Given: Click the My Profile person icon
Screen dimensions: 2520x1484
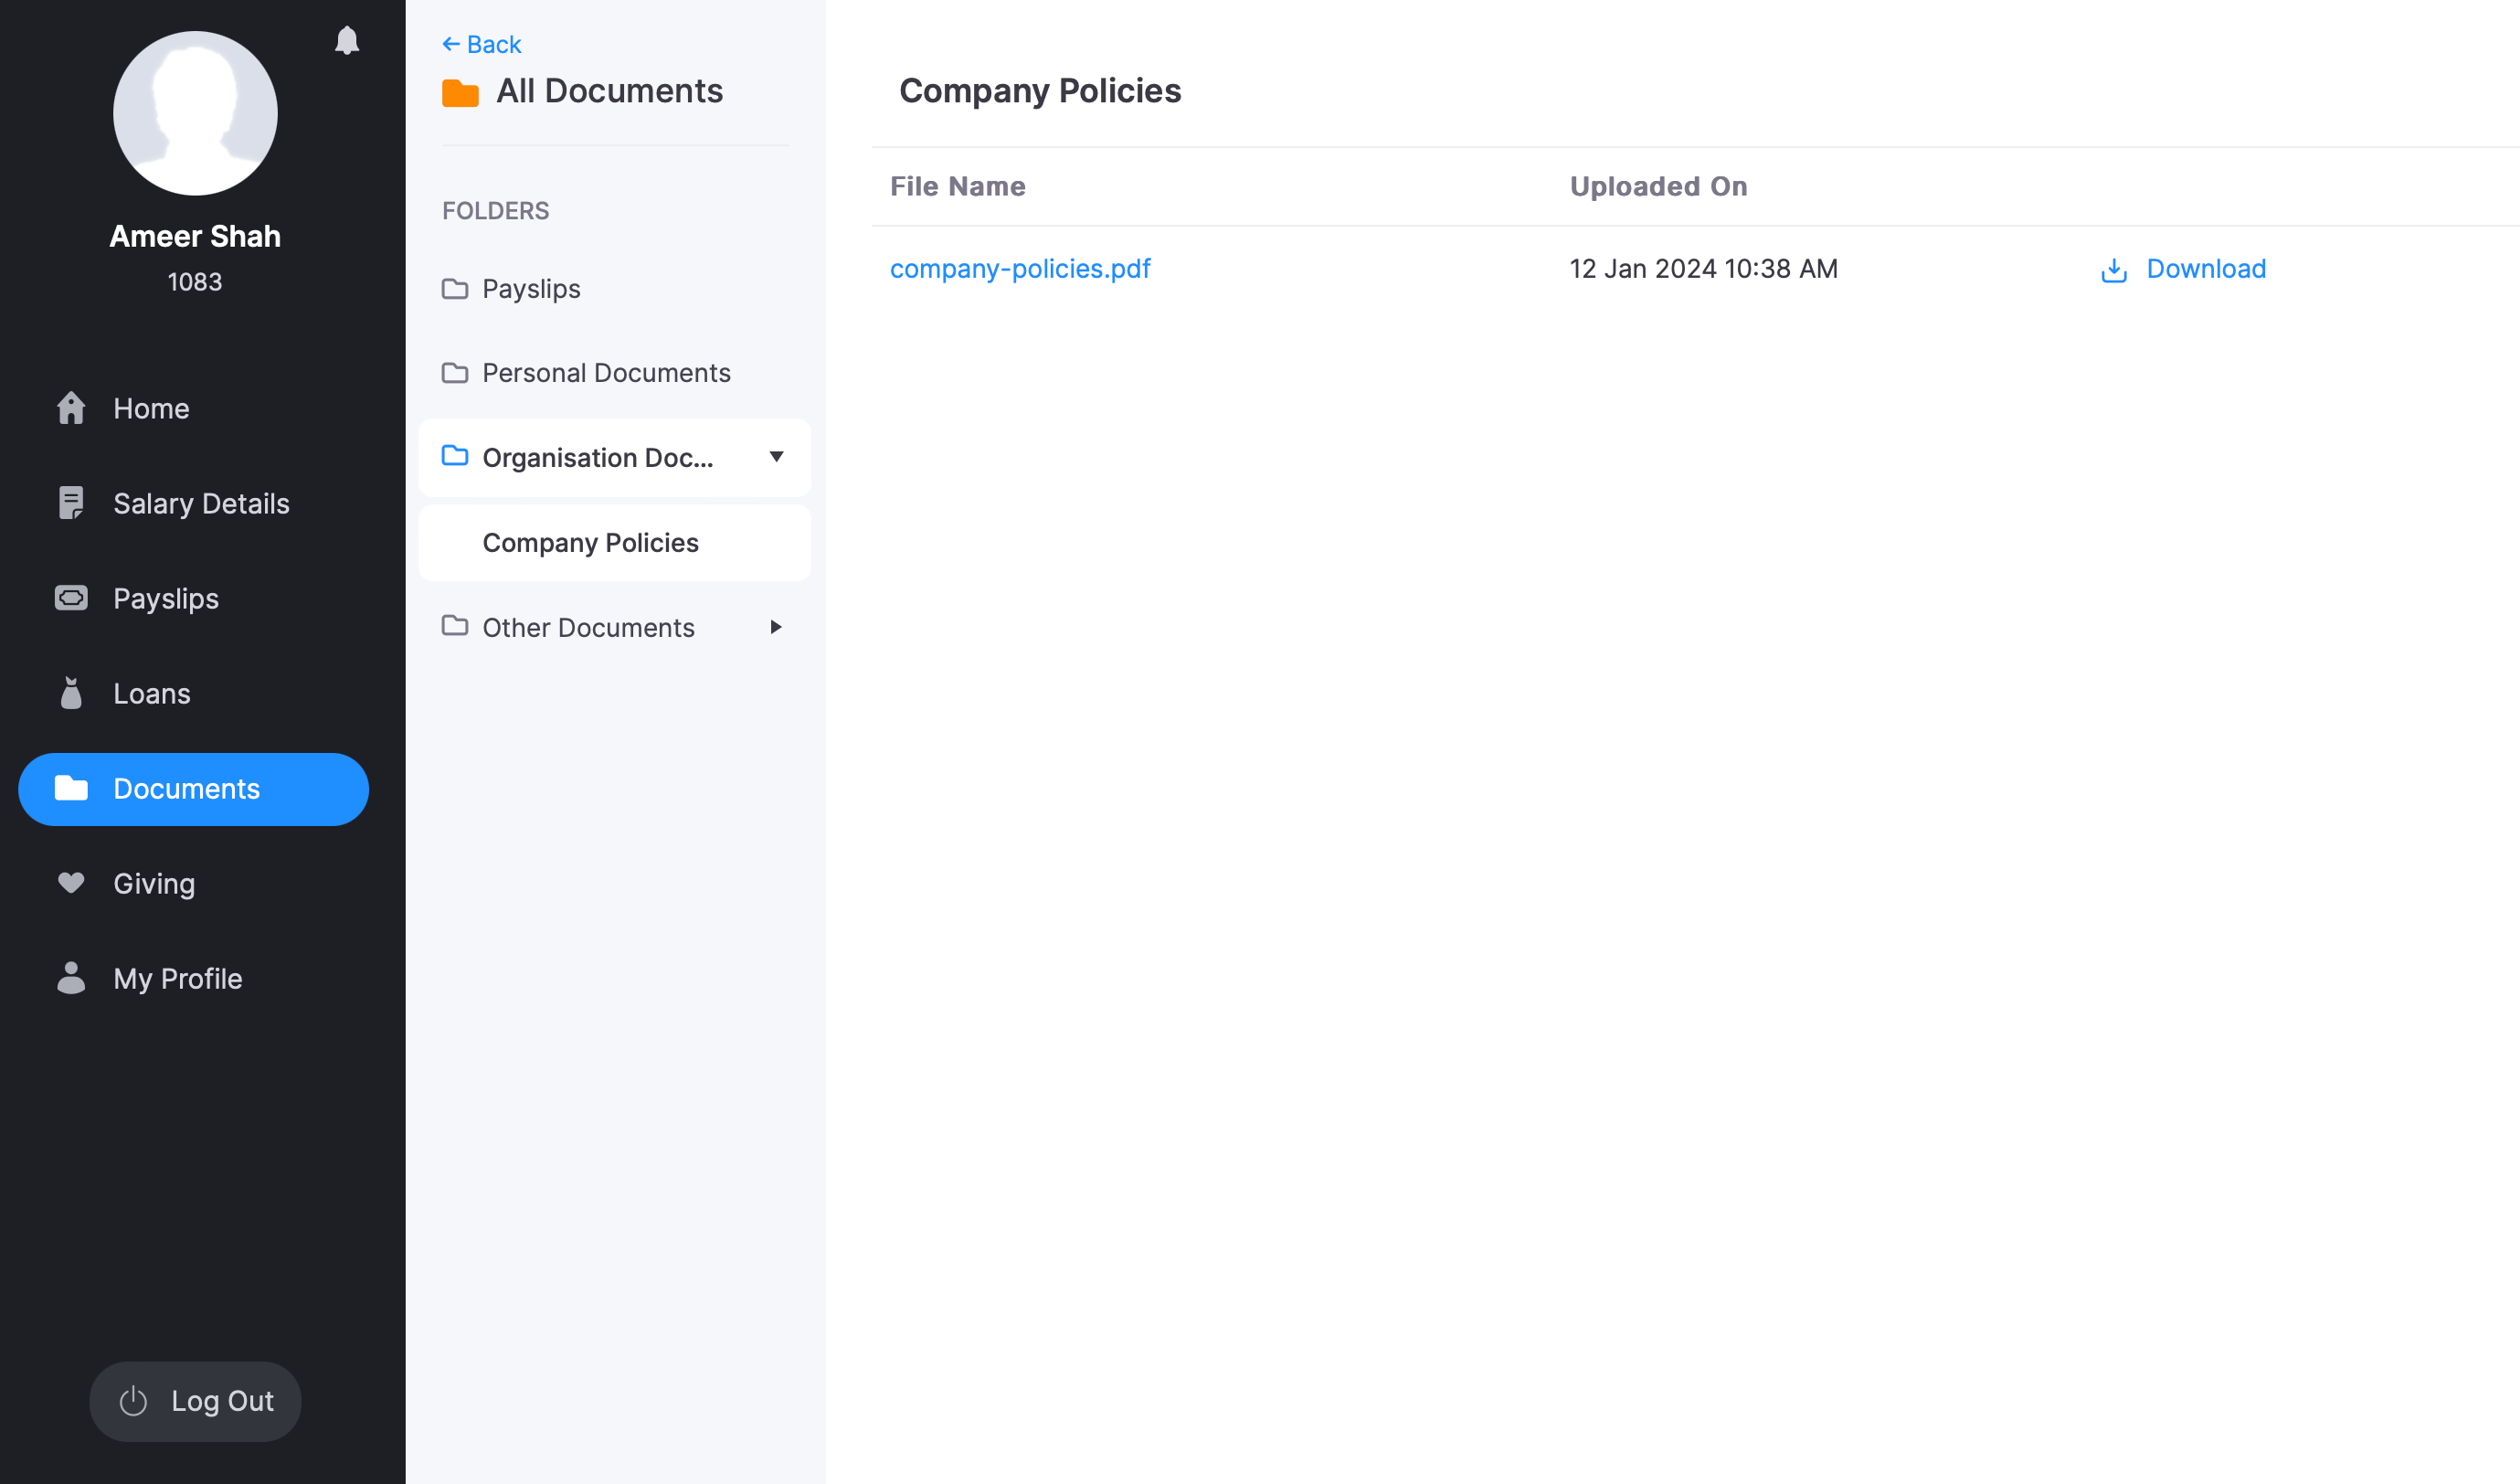Looking at the screenshot, I should pos(71,978).
